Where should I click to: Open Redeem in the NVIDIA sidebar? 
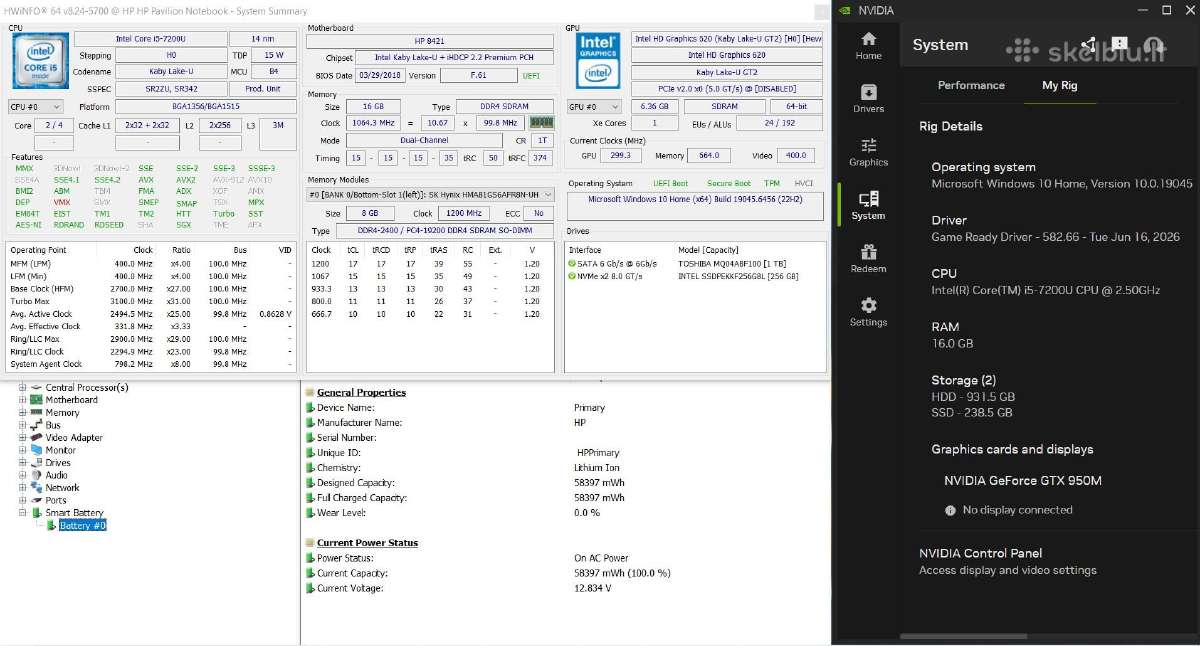tap(868, 259)
